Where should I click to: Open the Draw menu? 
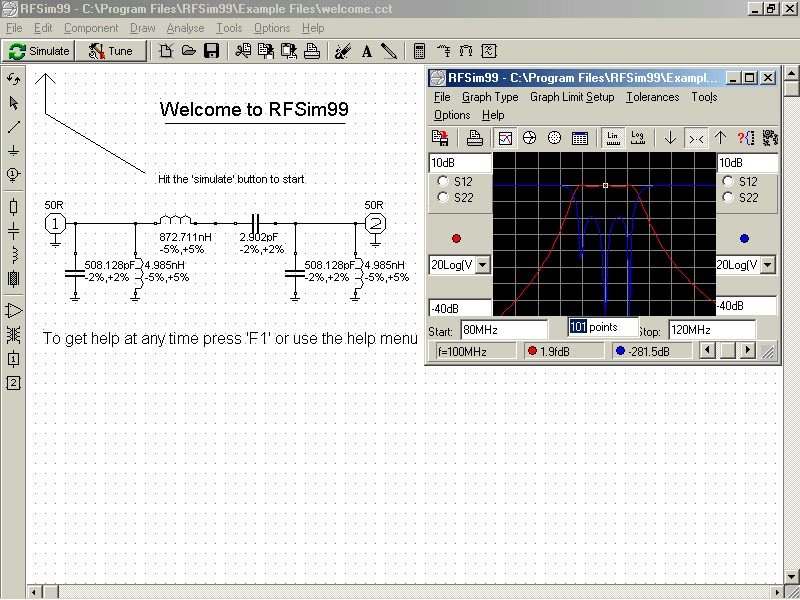pyautogui.click(x=142, y=28)
